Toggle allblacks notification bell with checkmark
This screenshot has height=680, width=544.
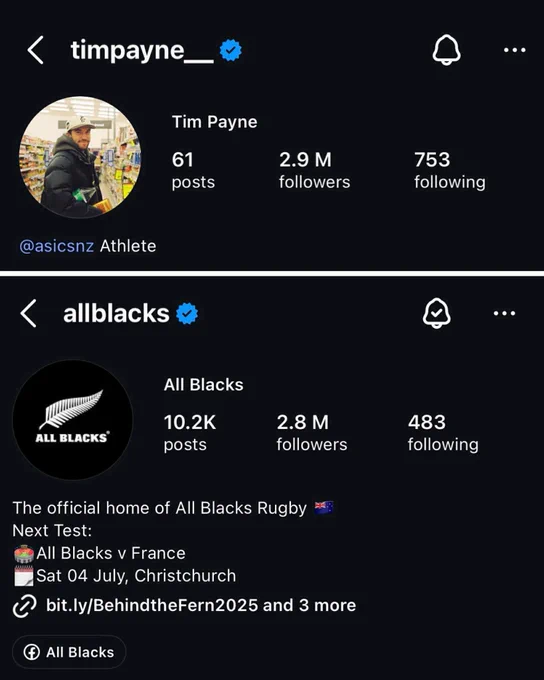click(x=437, y=313)
